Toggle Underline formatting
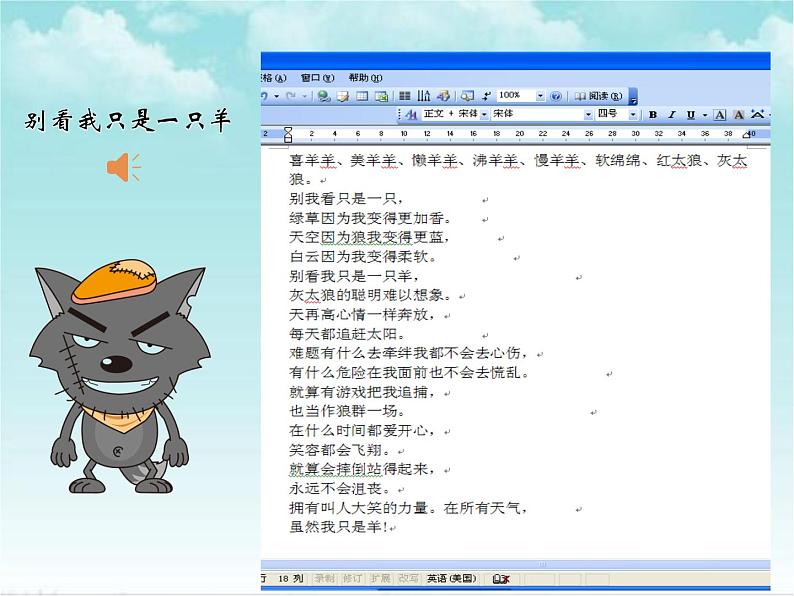 pos(691,115)
